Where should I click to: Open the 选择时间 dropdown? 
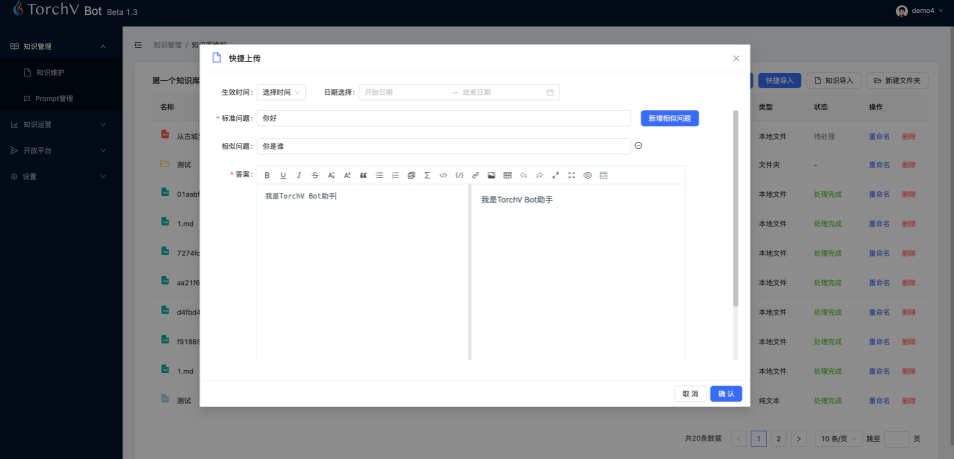click(281, 92)
